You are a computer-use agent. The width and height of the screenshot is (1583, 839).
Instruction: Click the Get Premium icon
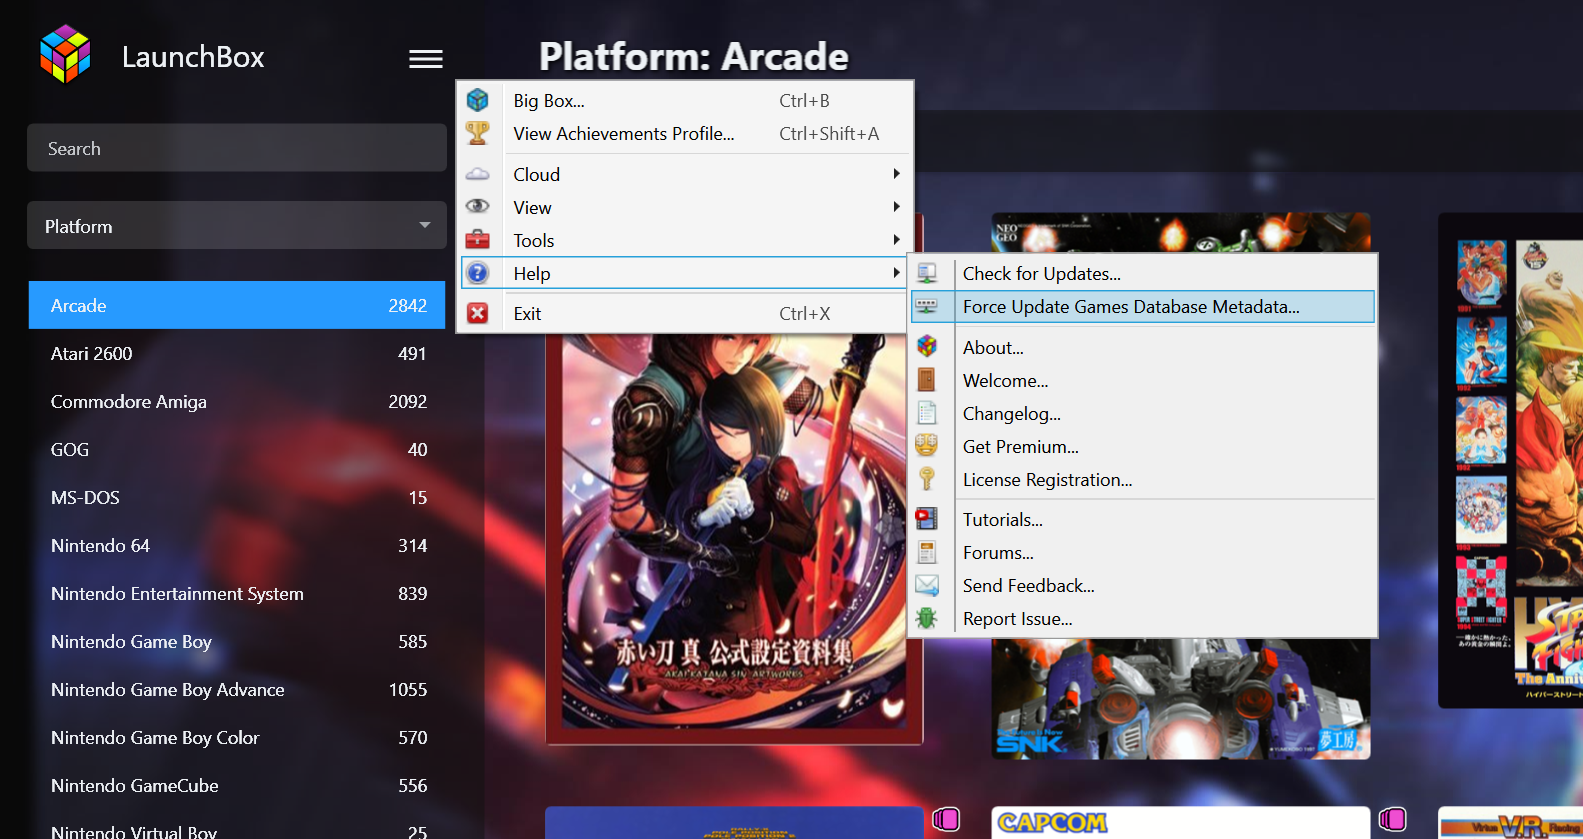tap(927, 446)
